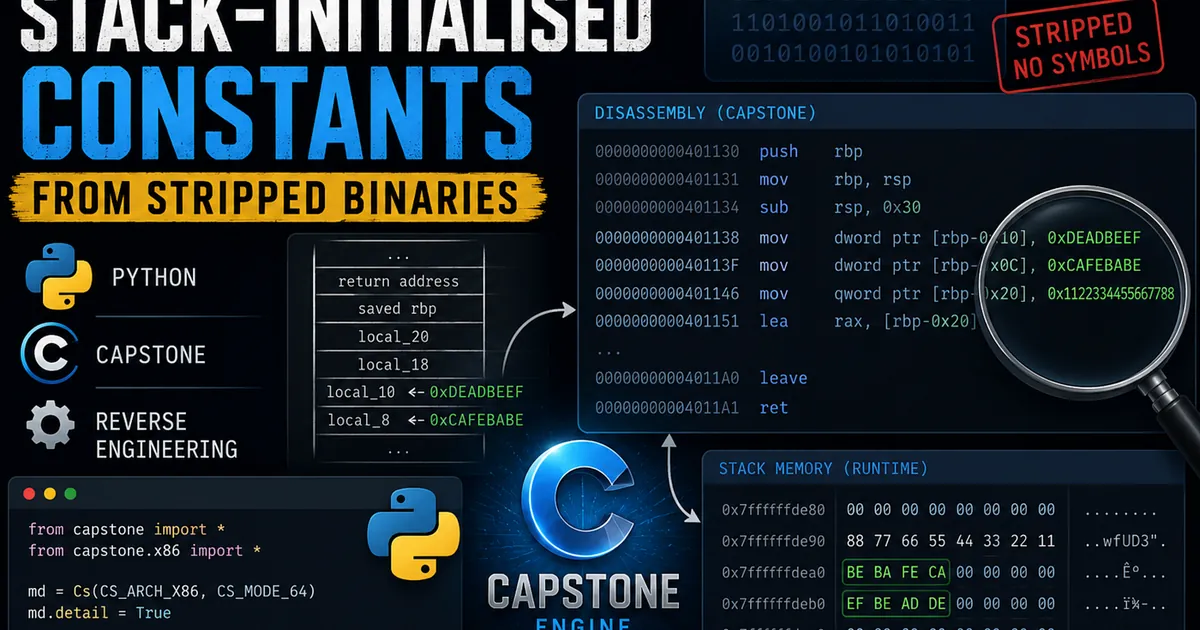Select local_8 in the stack diagram
The image size is (1200, 630).
(358, 420)
